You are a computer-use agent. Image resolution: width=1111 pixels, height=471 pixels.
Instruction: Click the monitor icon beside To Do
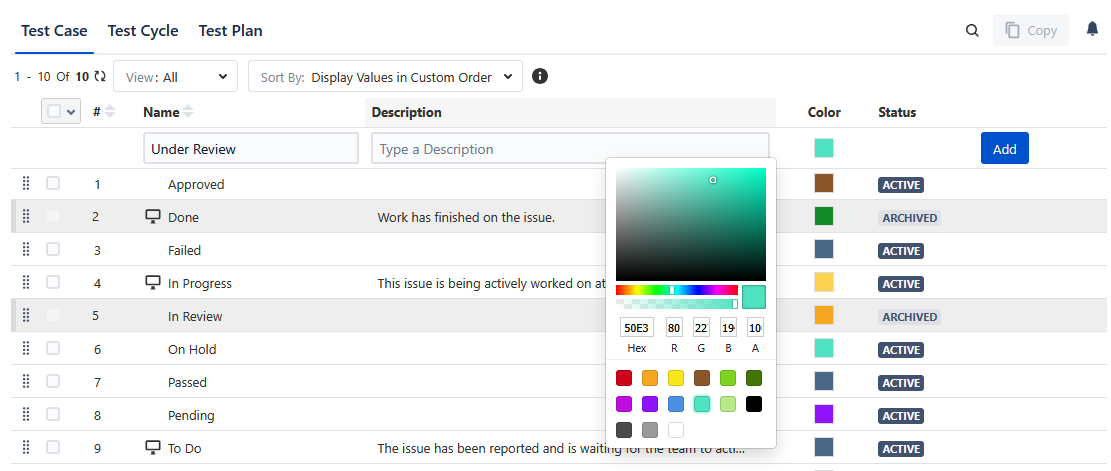pos(152,448)
